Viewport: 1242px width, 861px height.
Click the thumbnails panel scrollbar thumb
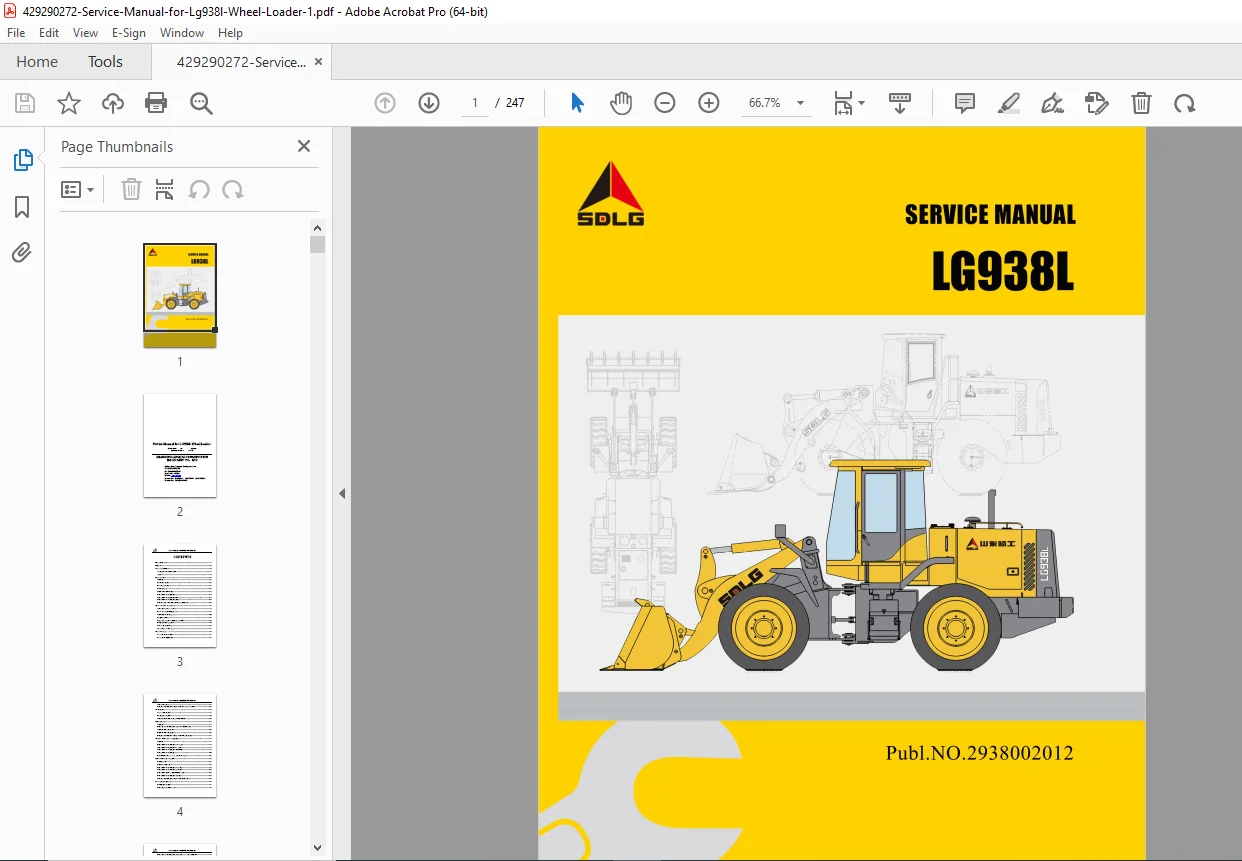(317, 244)
